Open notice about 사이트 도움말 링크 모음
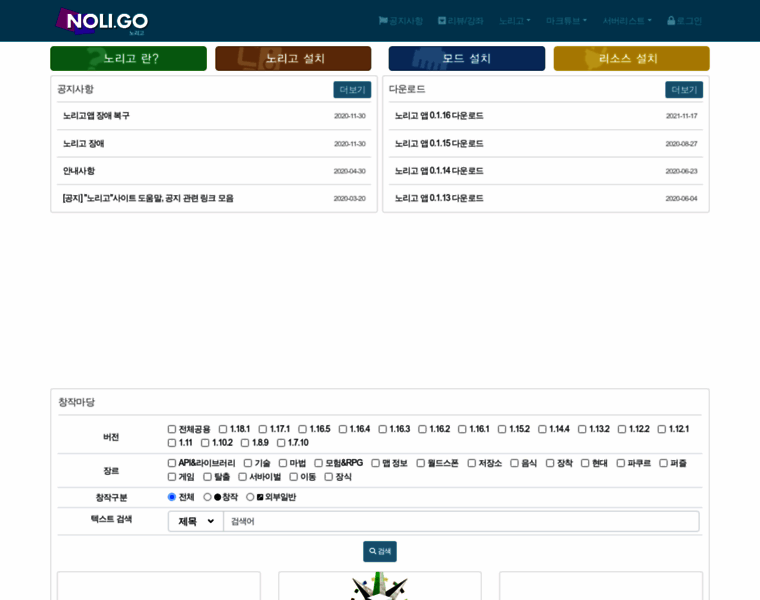Viewport: 760px width, 600px height. 148,198
